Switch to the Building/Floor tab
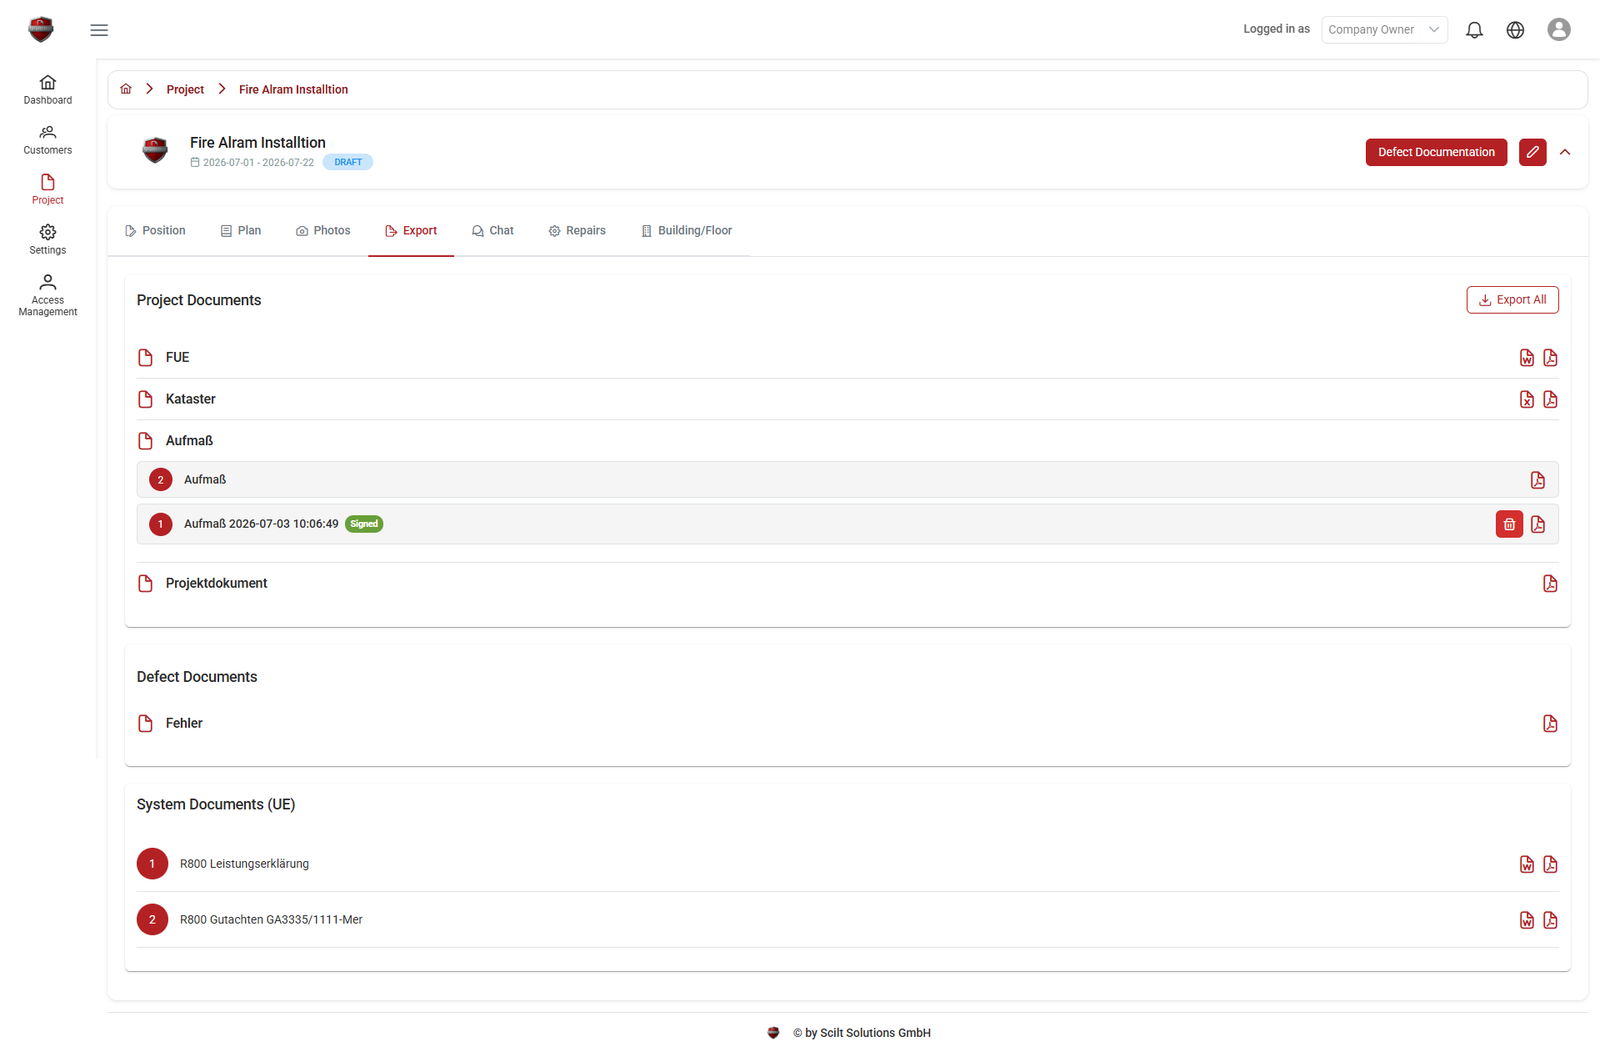Image resolution: width=1600 pixels, height=1053 pixels. click(x=686, y=231)
